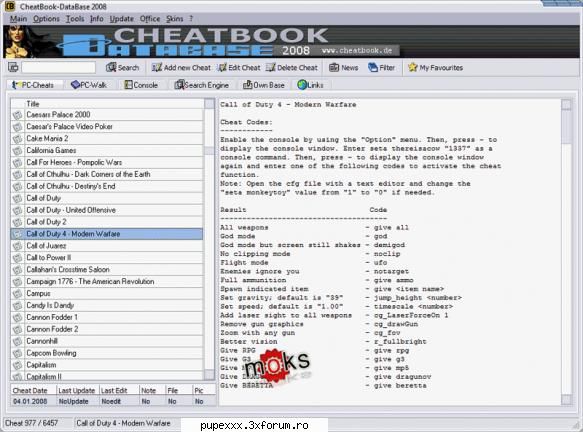This screenshot has width=583, height=432.
Task: Click the cheat text pane scrollbar up arrow
Action: point(566,104)
